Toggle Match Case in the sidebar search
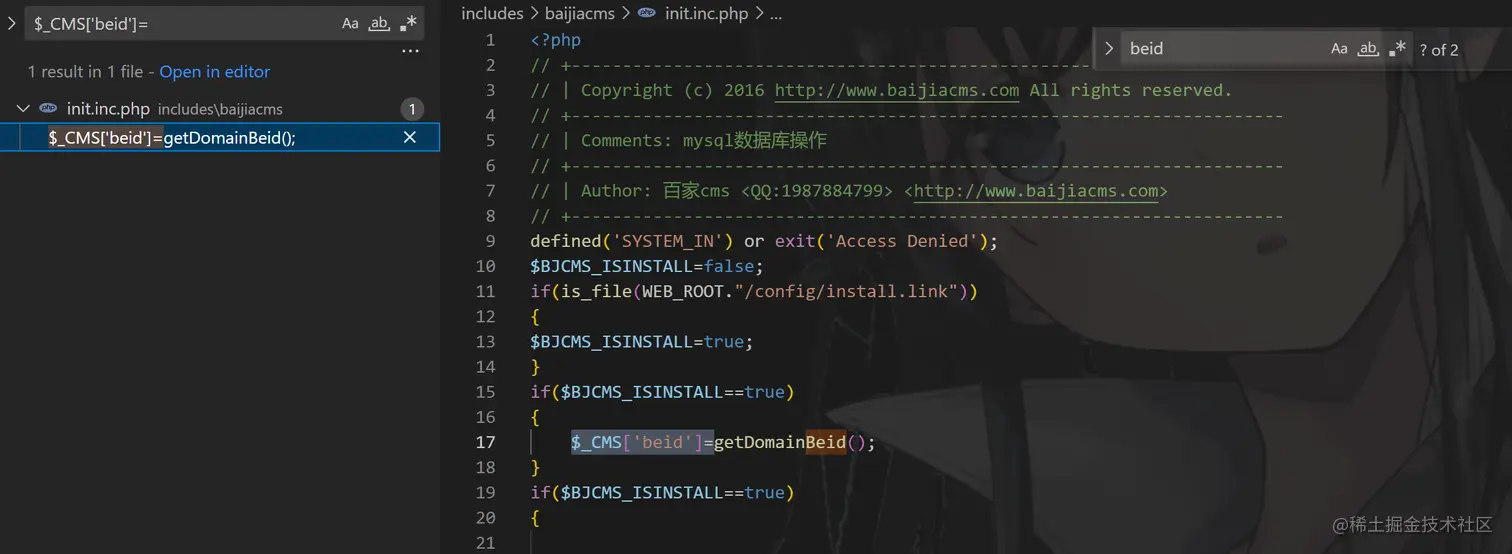Viewport: 1512px width, 554px height. pos(350,24)
